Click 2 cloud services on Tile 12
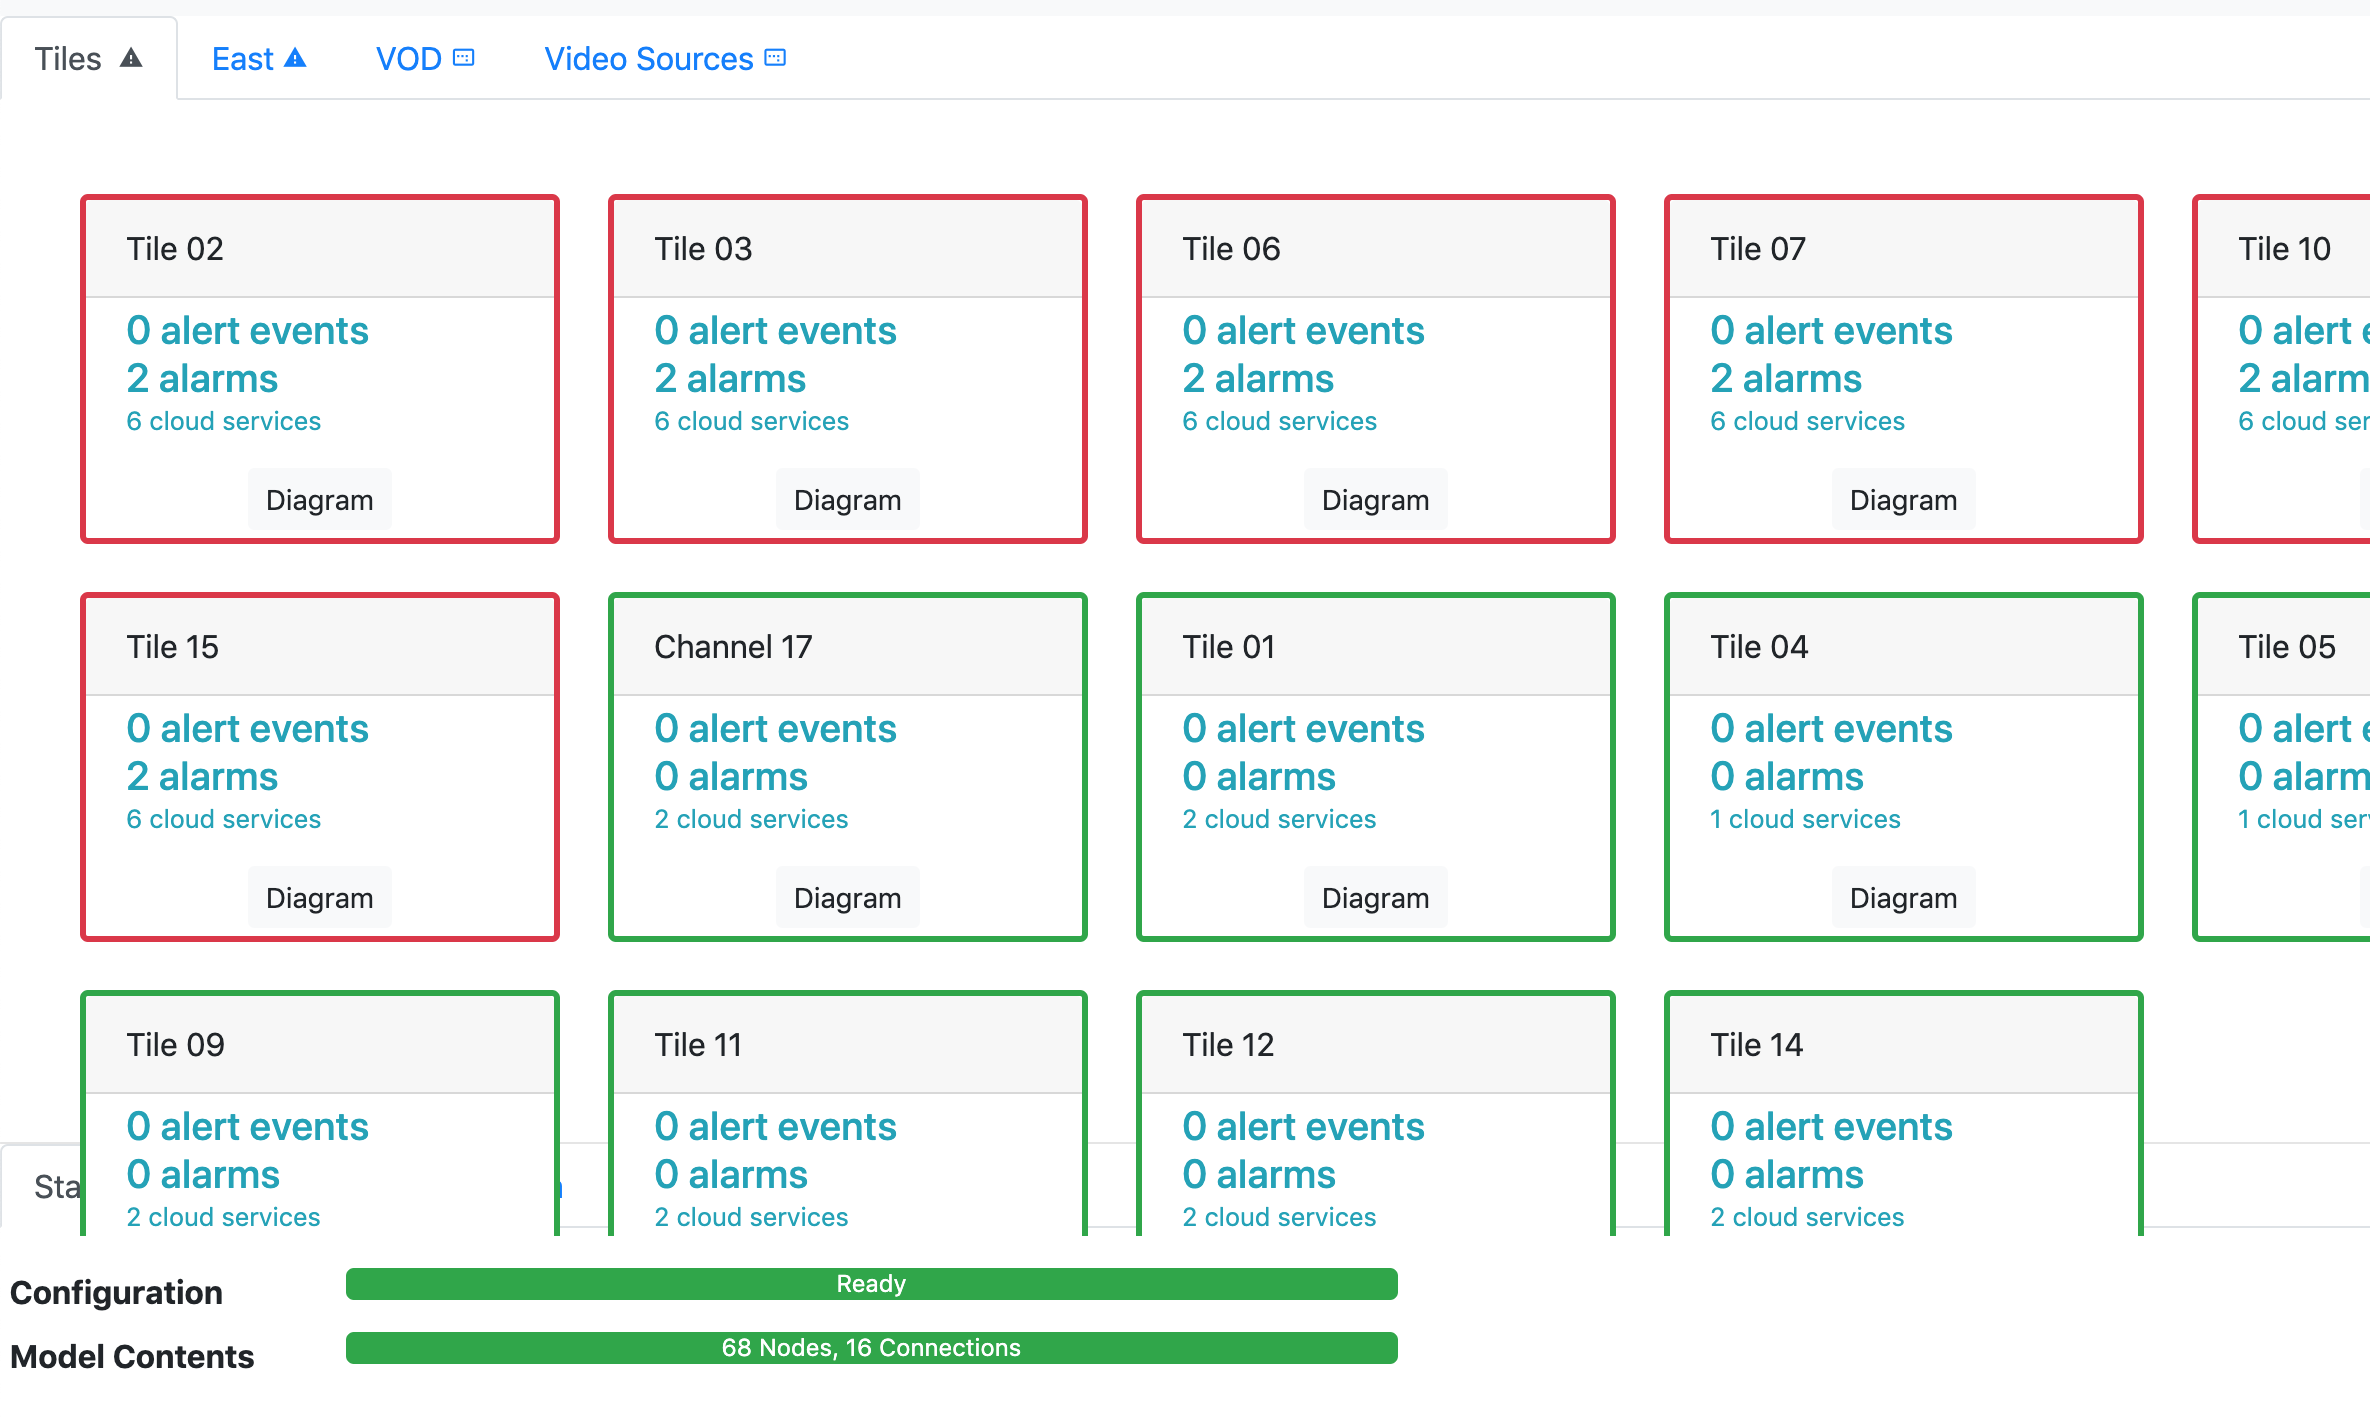The image size is (2370, 1418). (x=1279, y=1217)
